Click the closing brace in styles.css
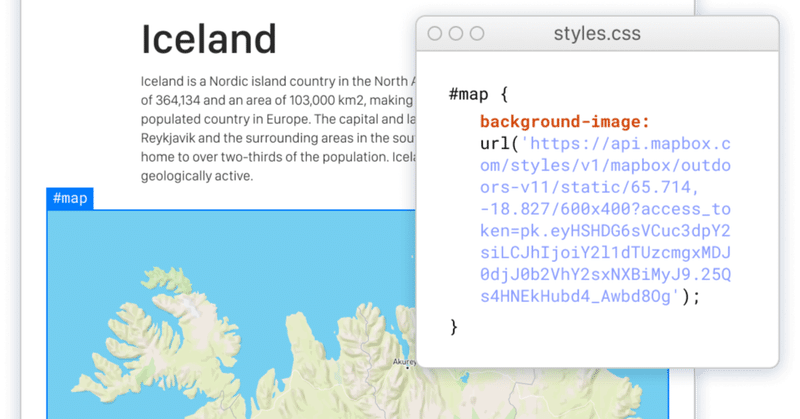The width and height of the screenshot is (800, 419). (x=454, y=327)
